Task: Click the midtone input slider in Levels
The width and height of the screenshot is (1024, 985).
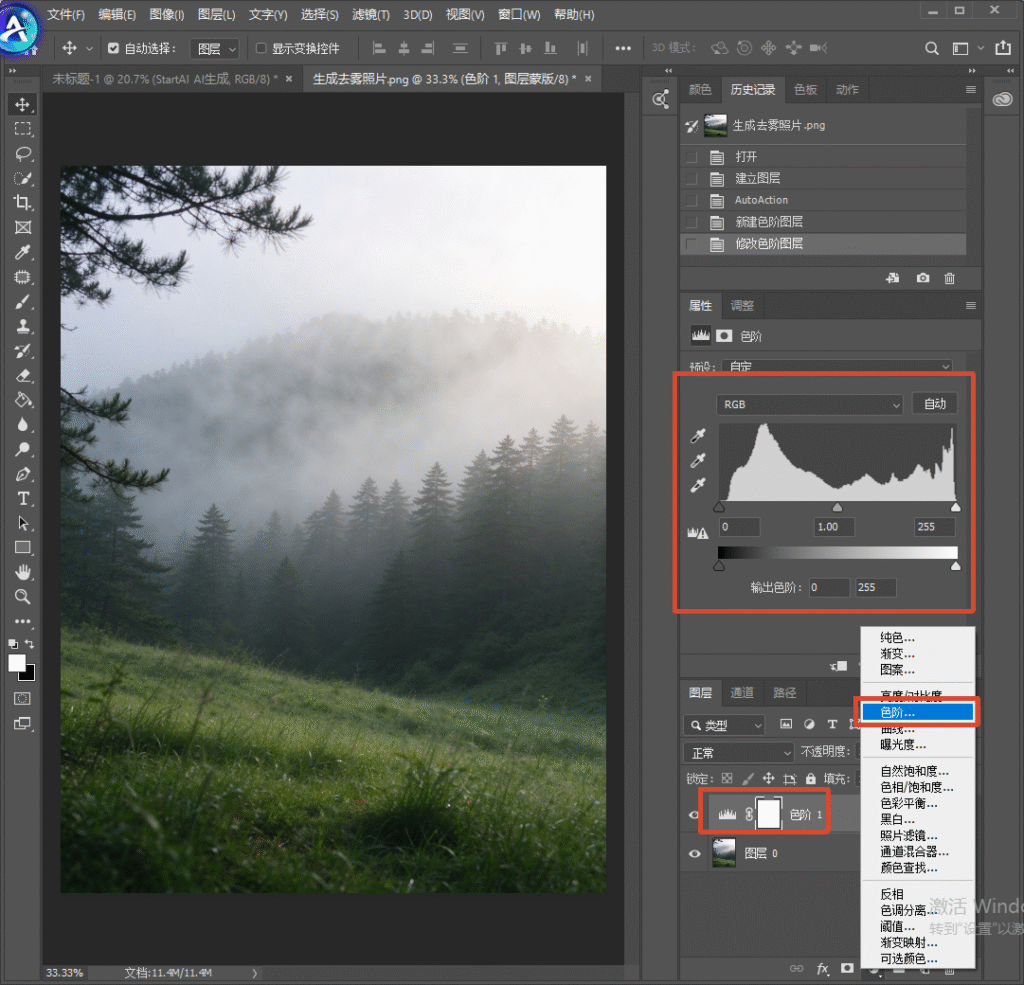Action: pyautogui.click(x=837, y=507)
